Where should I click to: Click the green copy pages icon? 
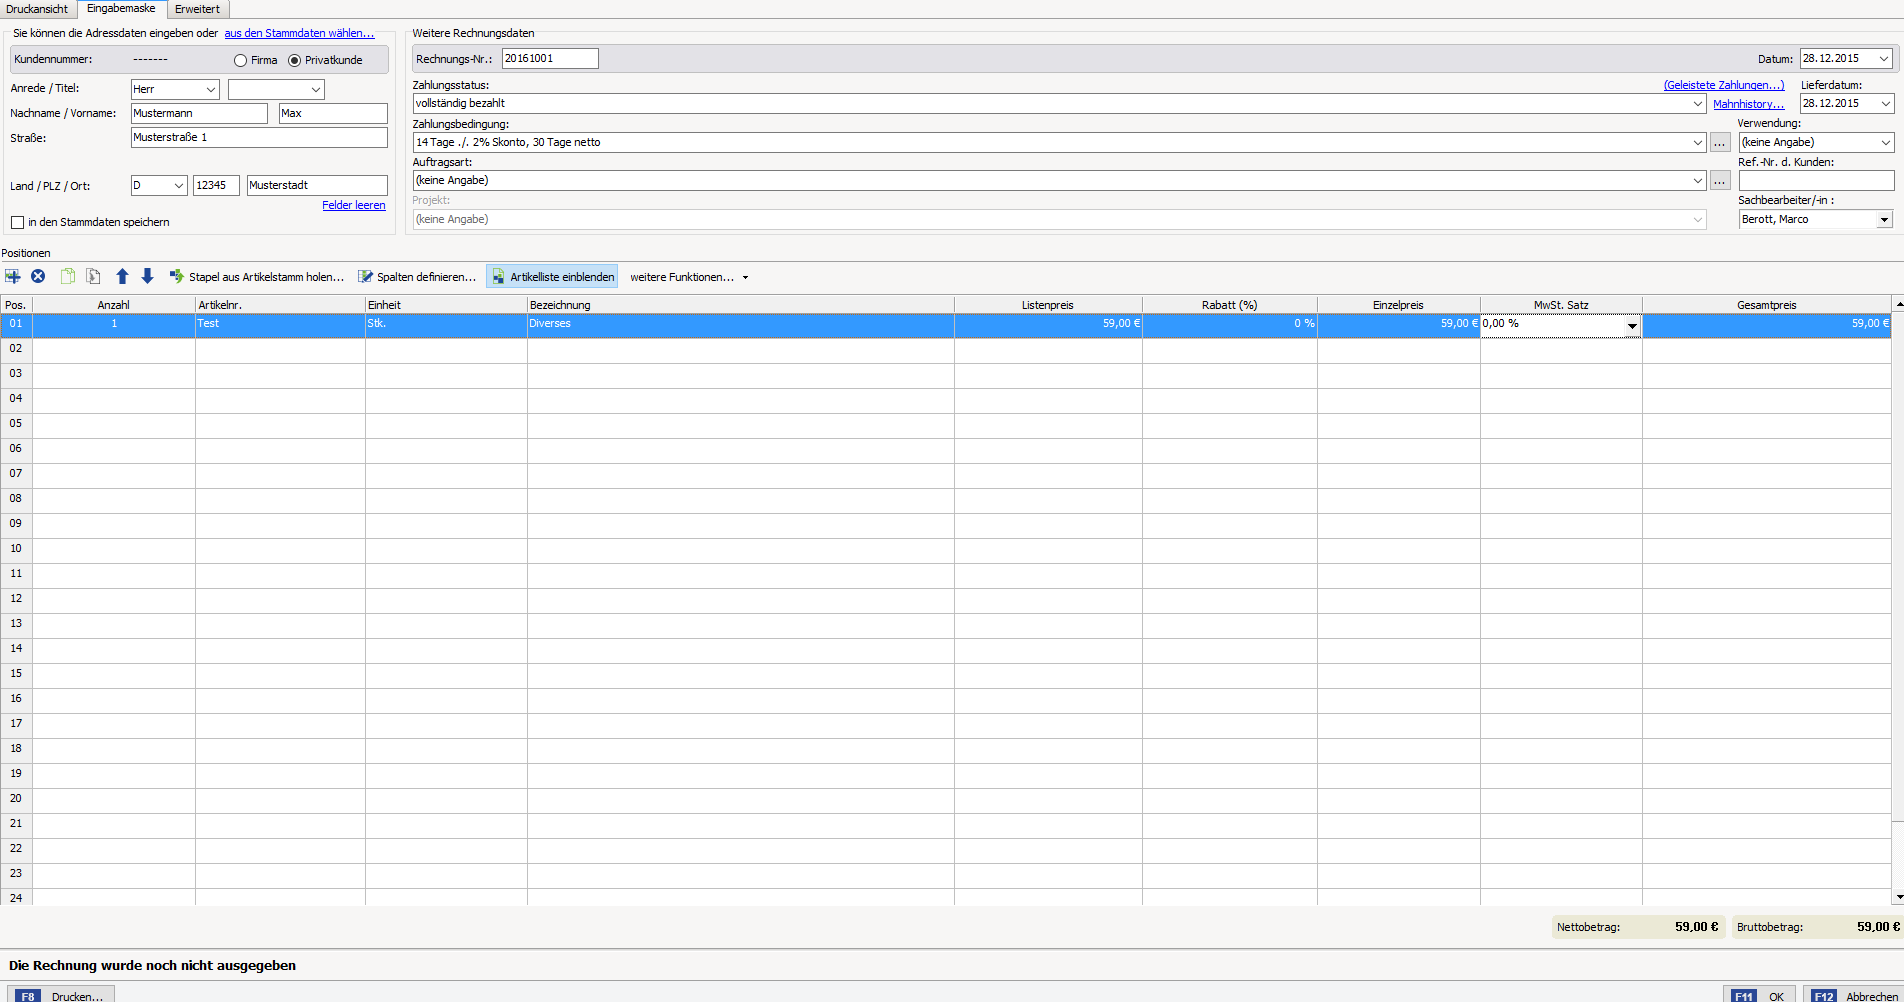point(68,276)
